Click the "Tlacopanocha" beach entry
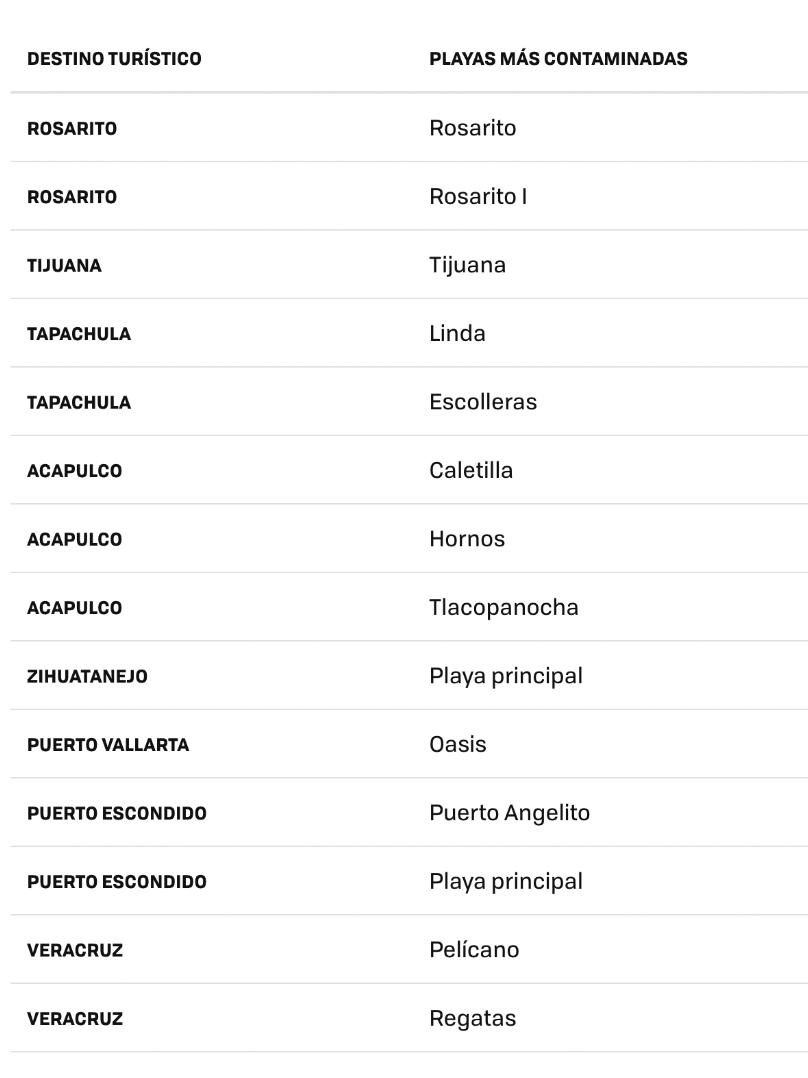 pyautogui.click(x=504, y=607)
